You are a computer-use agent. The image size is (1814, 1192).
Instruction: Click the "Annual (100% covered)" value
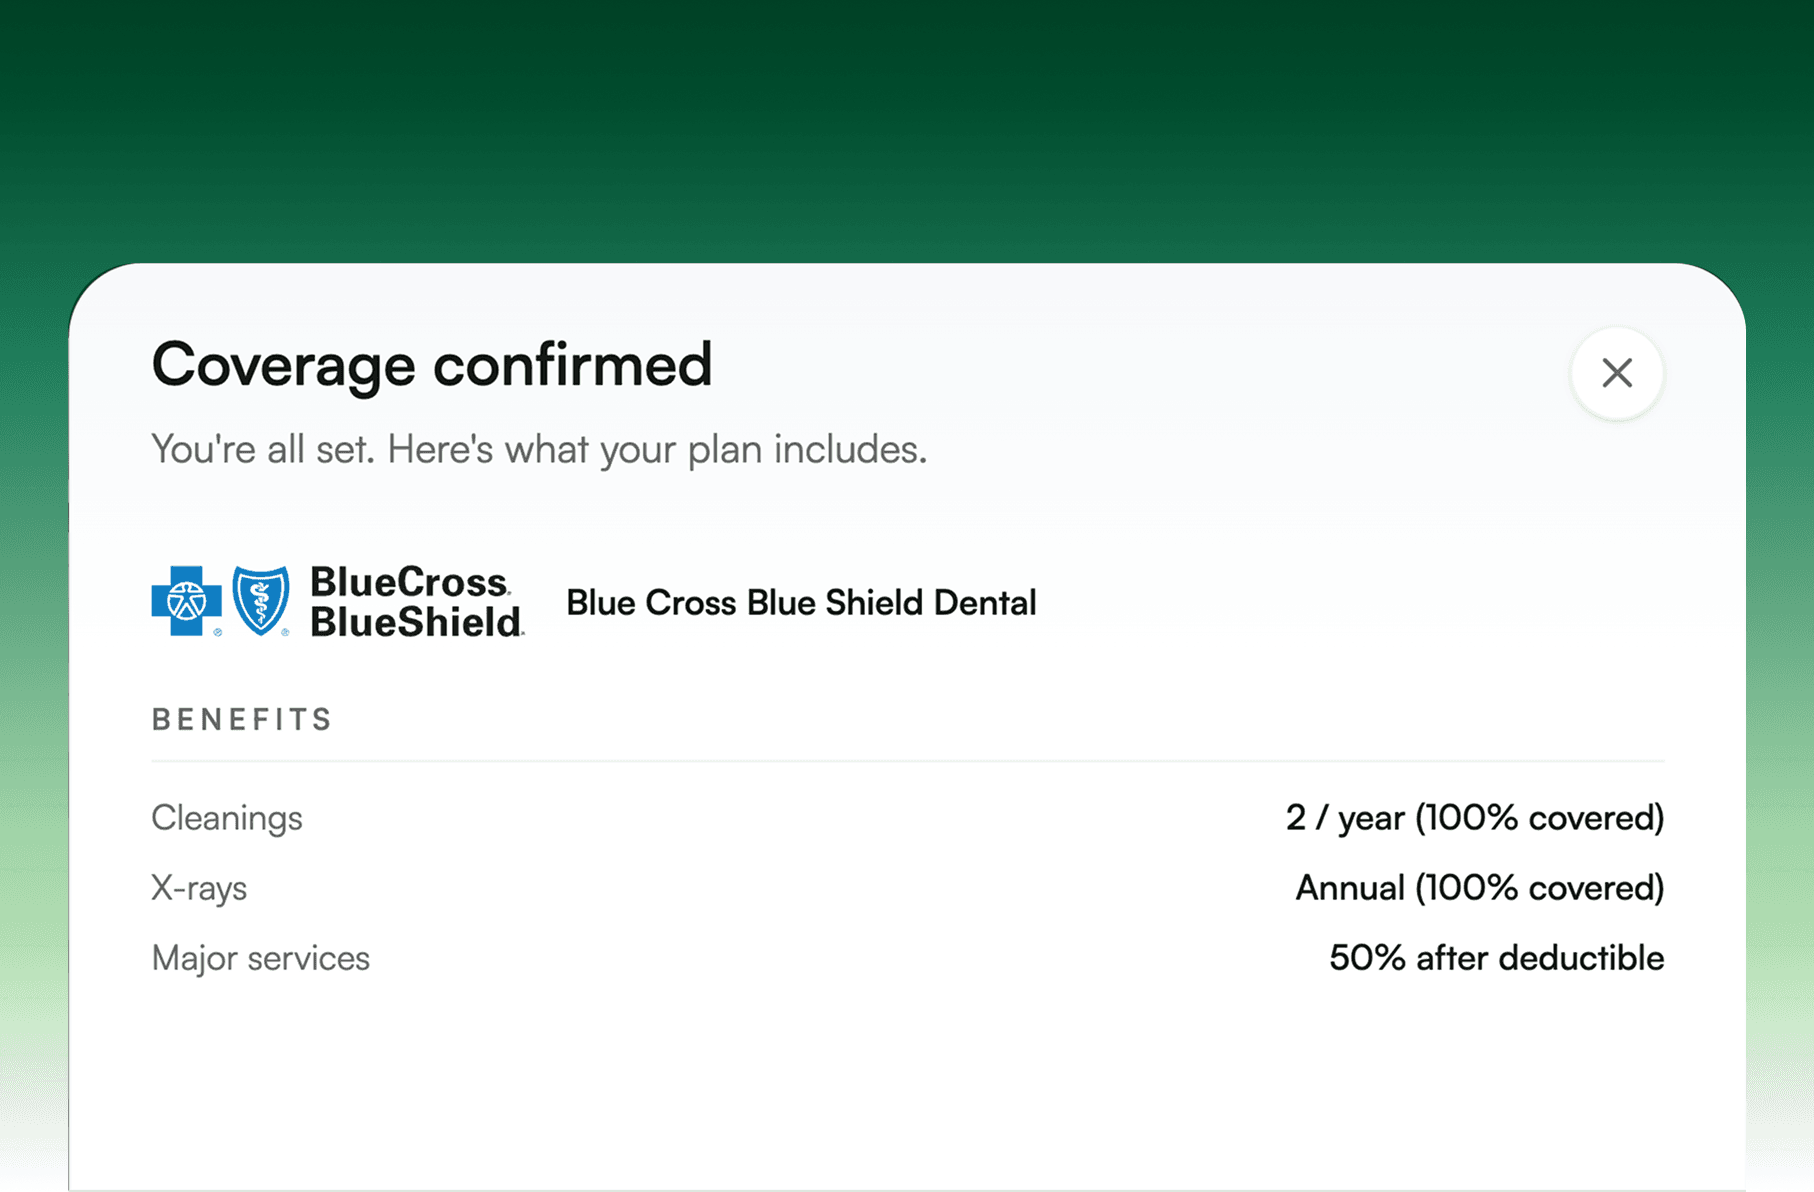pos(1479,888)
